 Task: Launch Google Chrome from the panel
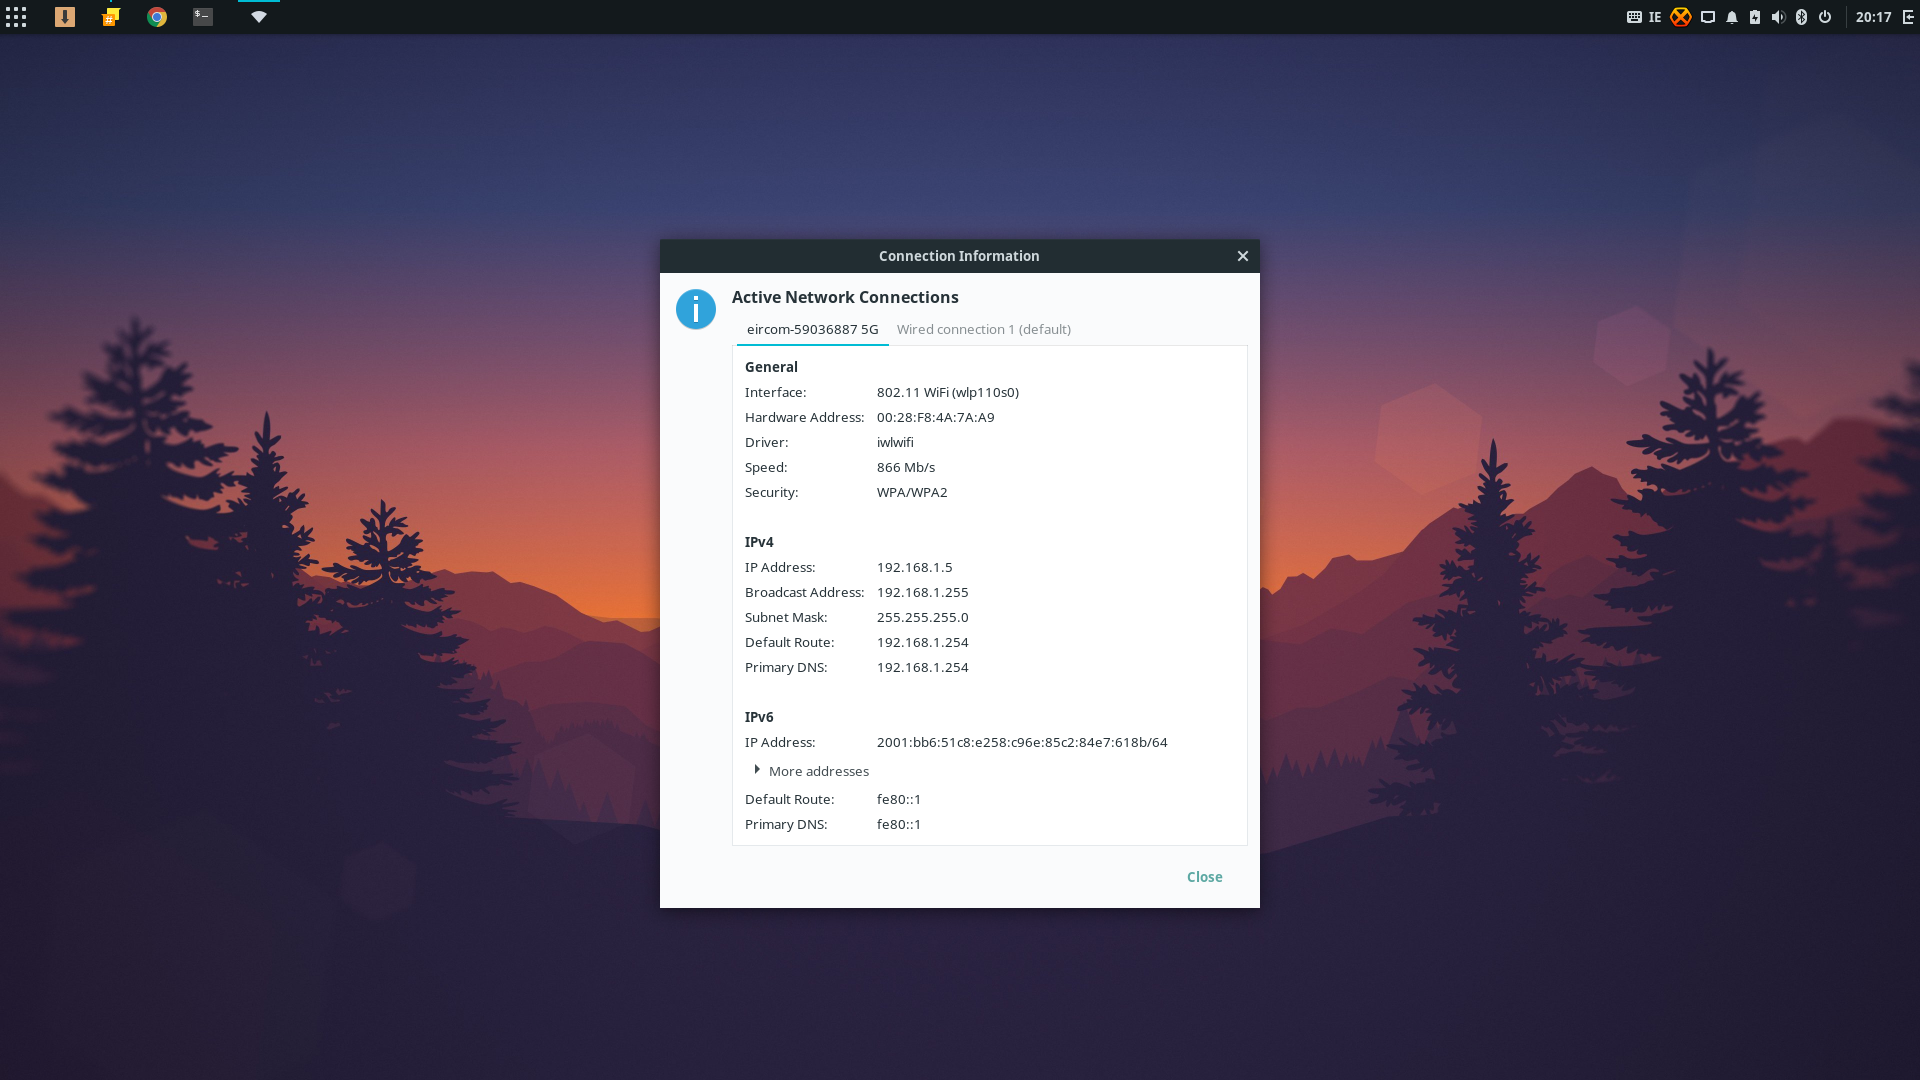pyautogui.click(x=157, y=17)
